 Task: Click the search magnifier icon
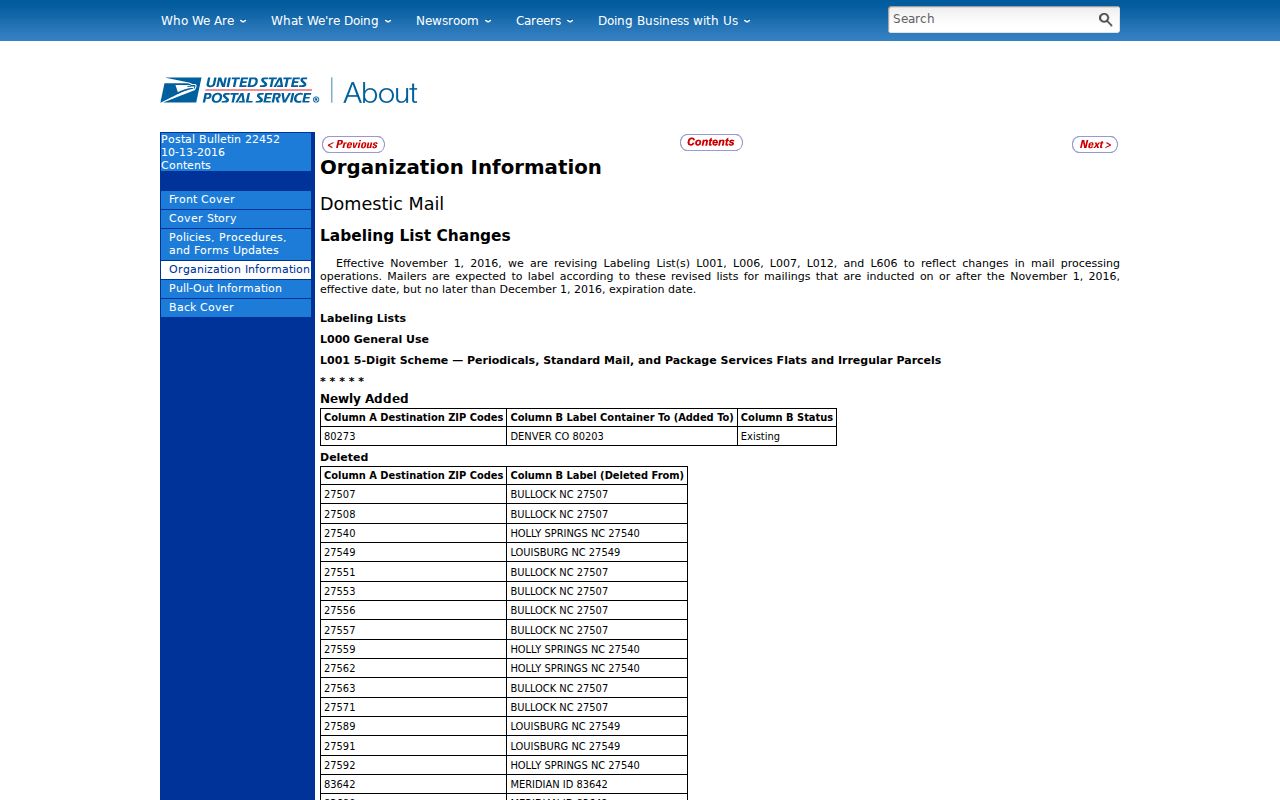click(1105, 20)
